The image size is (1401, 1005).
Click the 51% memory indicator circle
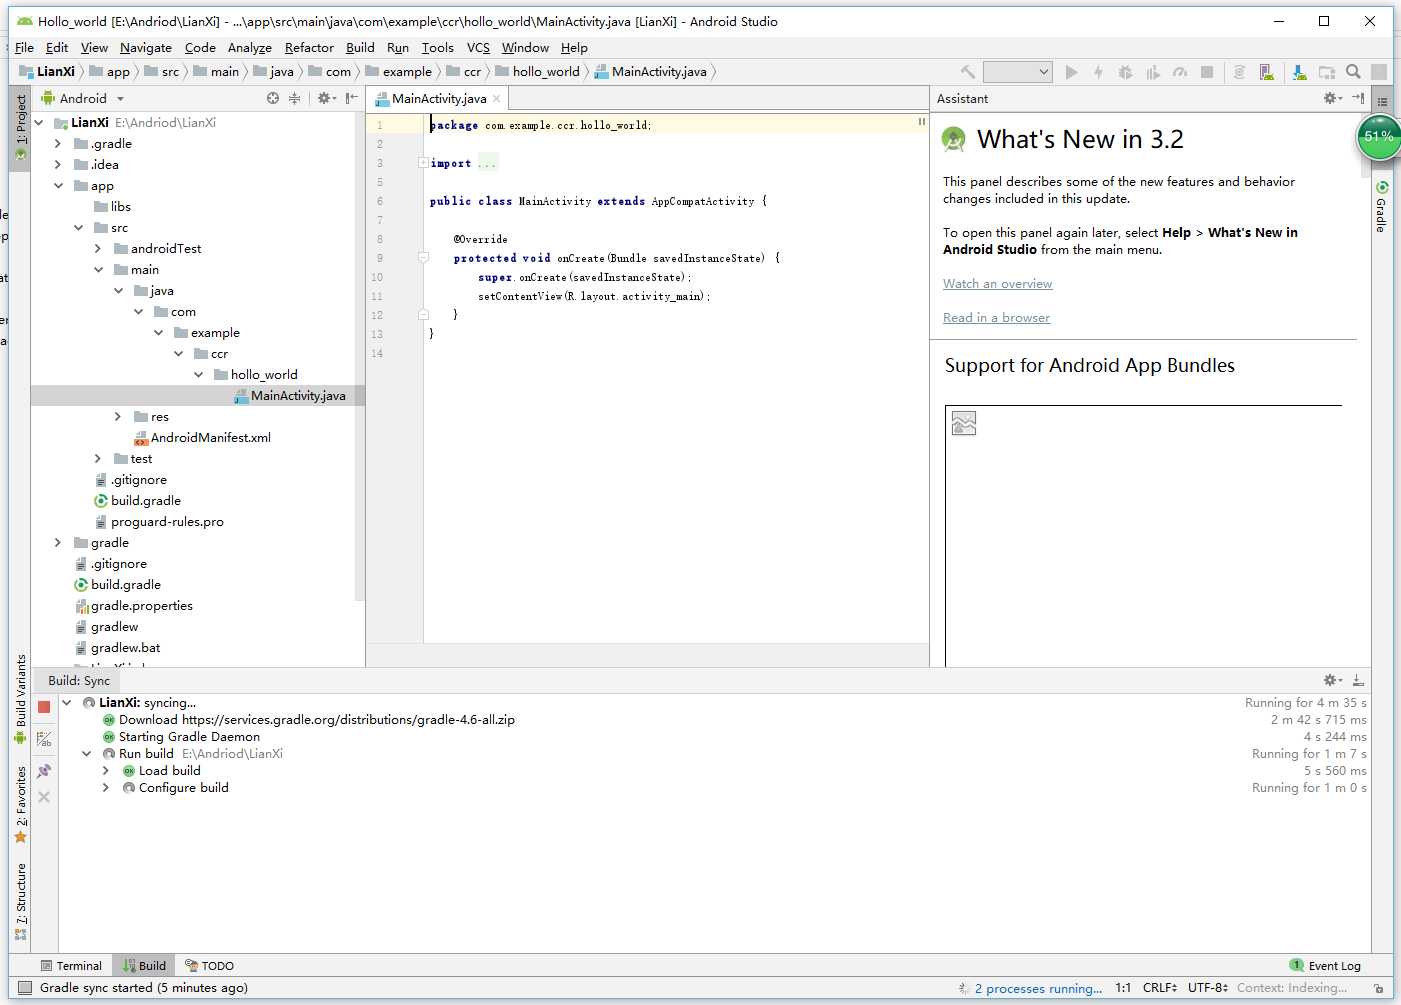pos(1379,136)
